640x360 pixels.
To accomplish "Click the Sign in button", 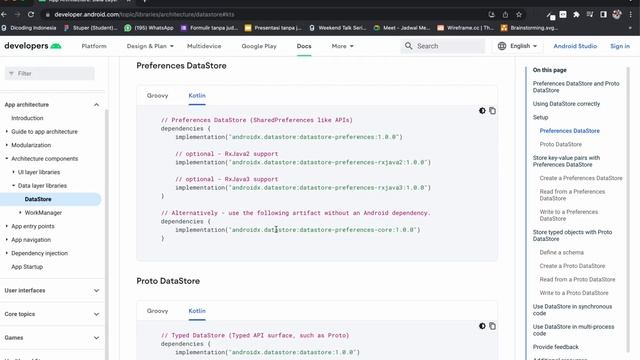I will point(620,46).
